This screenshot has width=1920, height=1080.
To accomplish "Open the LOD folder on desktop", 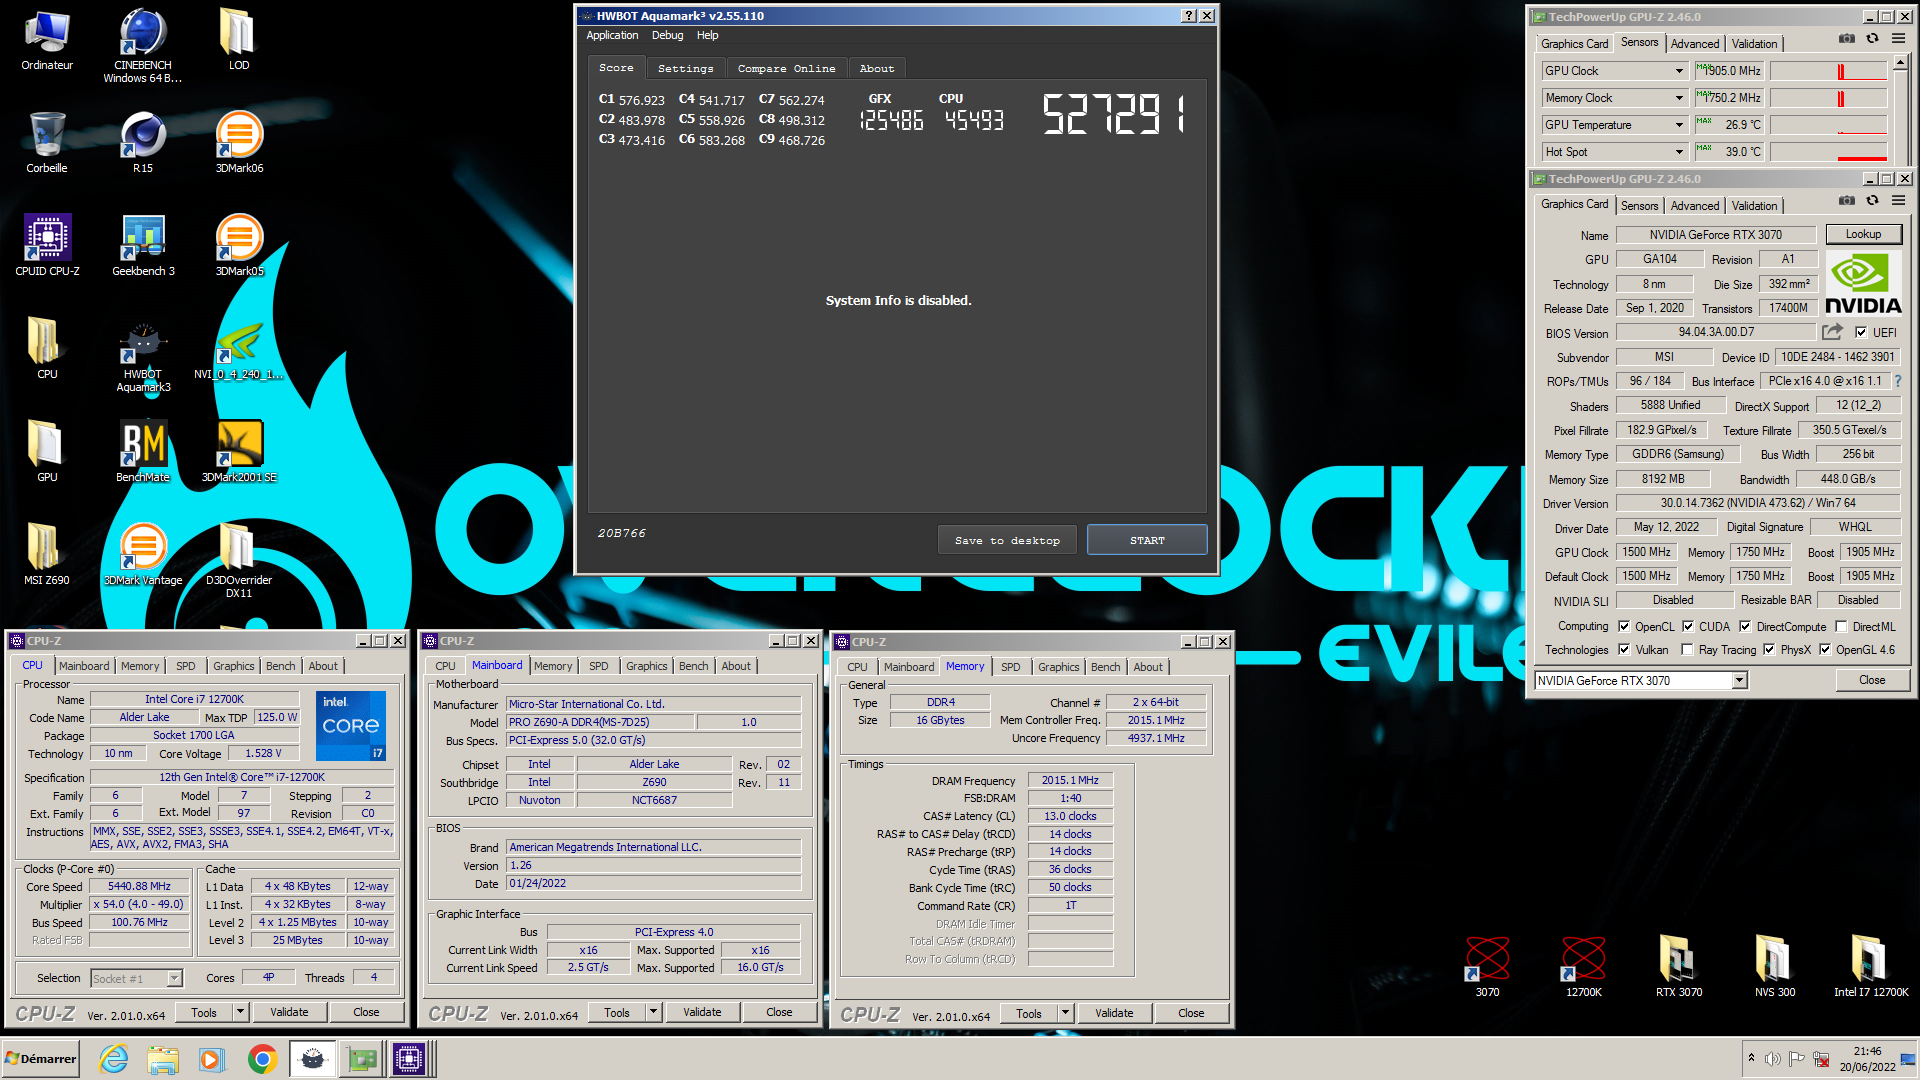I will (x=239, y=40).
